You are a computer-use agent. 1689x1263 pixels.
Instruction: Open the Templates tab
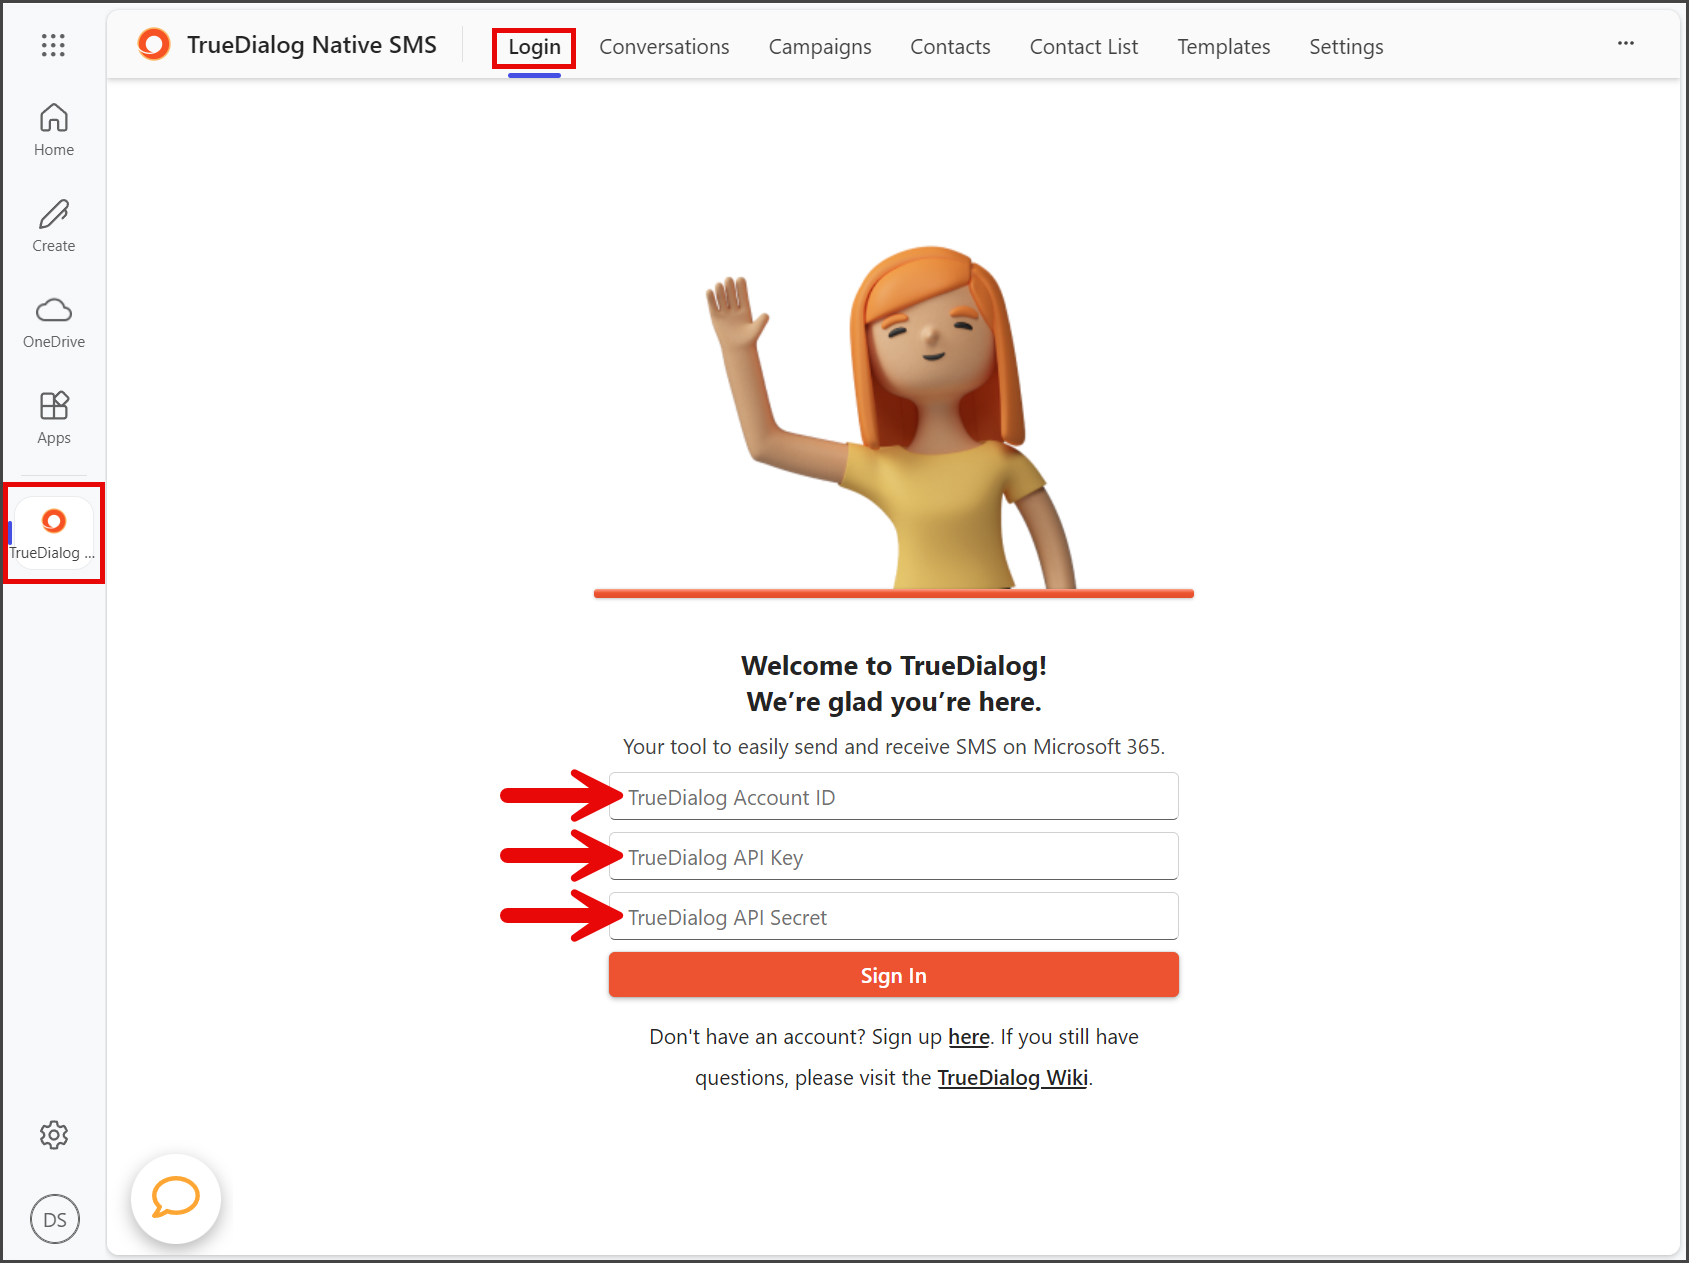tap(1223, 47)
